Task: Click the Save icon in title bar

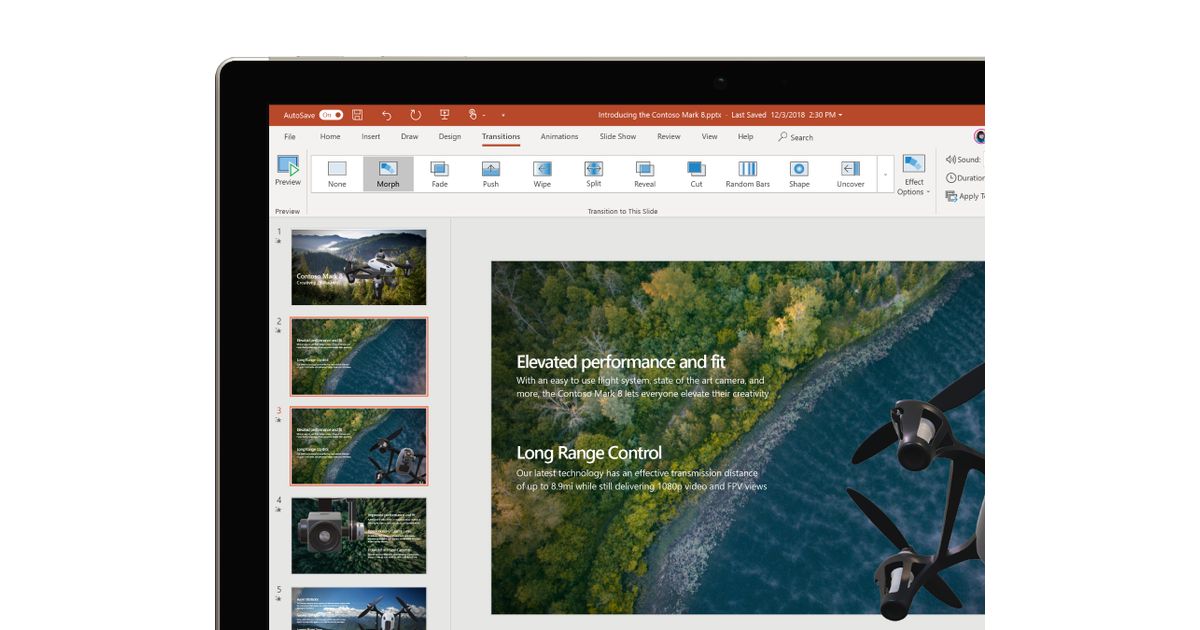Action: (358, 115)
